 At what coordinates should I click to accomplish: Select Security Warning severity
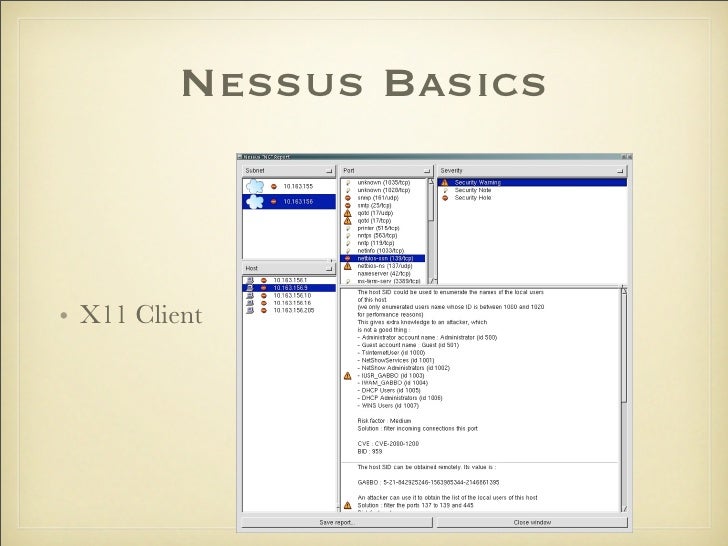point(532,182)
